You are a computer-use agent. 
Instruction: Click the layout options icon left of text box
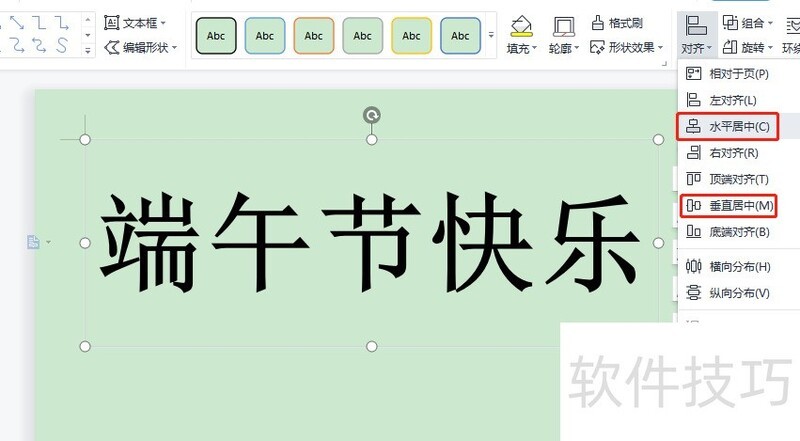[x=33, y=241]
